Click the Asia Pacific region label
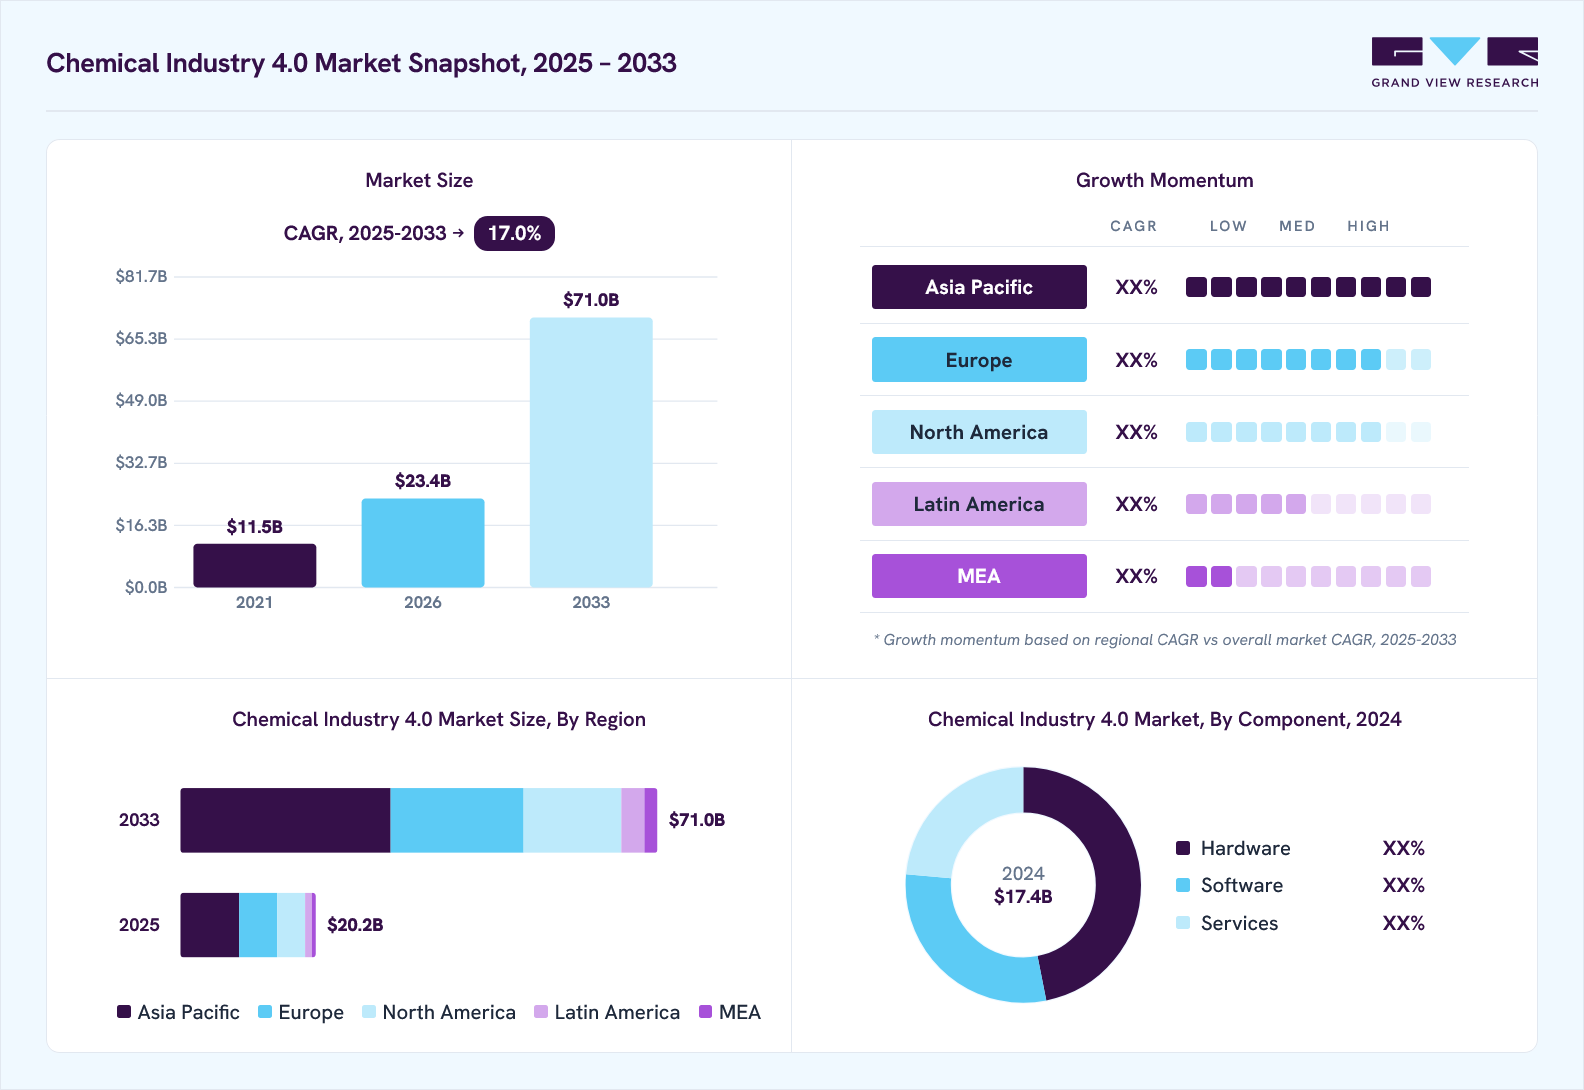The height and width of the screenshot is (1090, 1584). pos(979,287)
